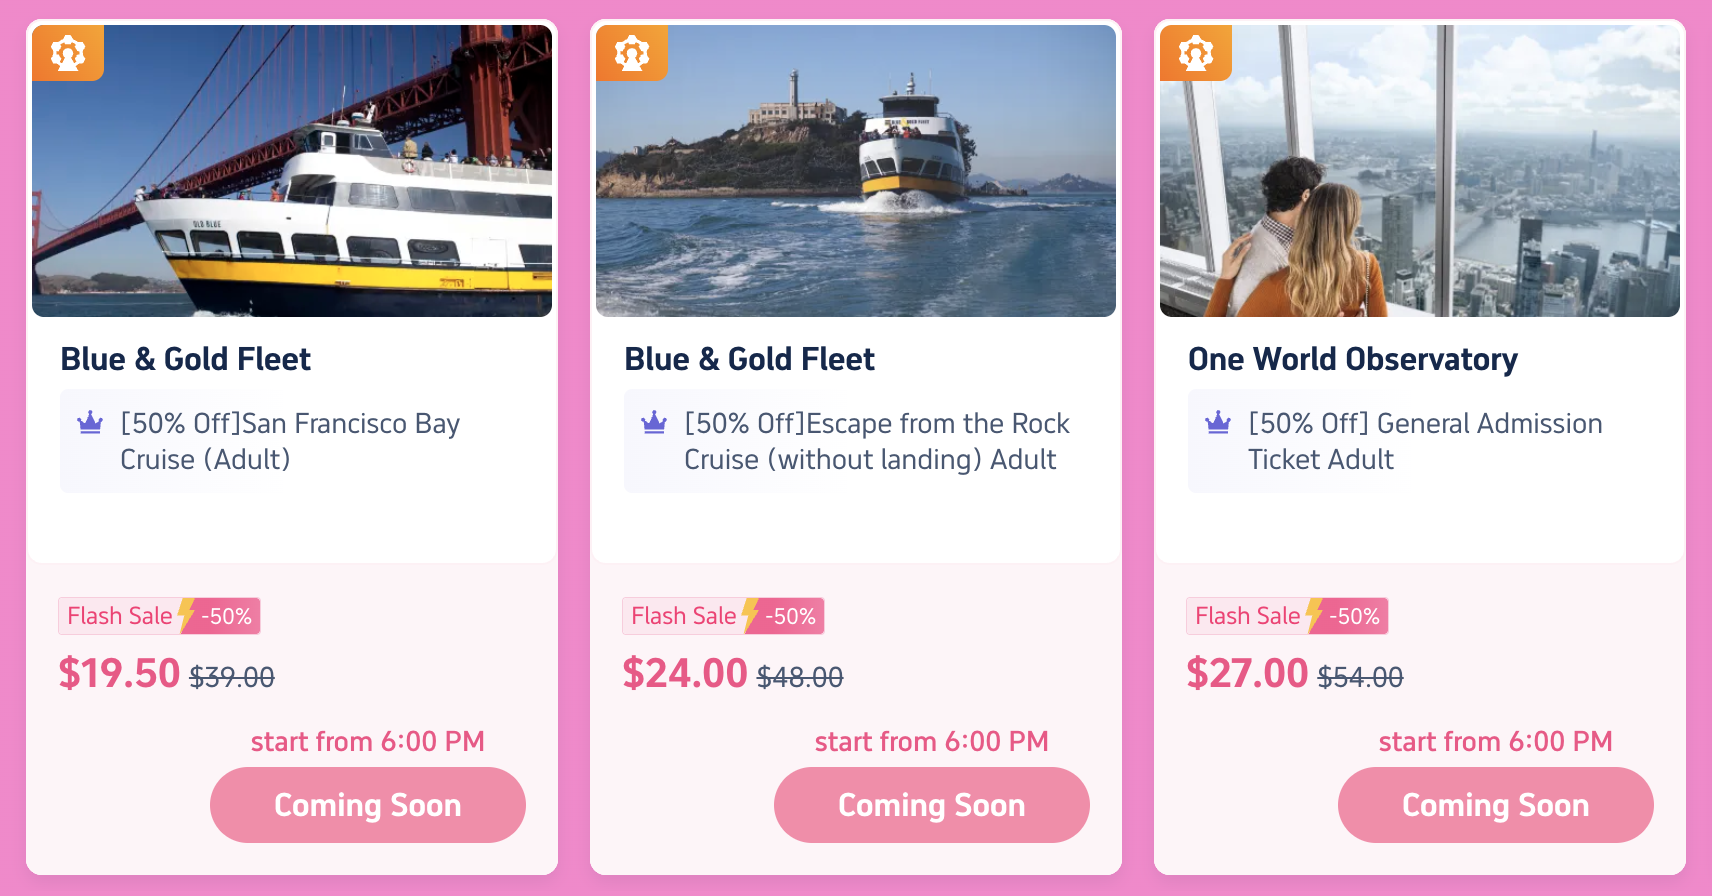This screenshot has height=896, width=1712.
Task: Select the One World Observatory title
Action: (1352, 359)
